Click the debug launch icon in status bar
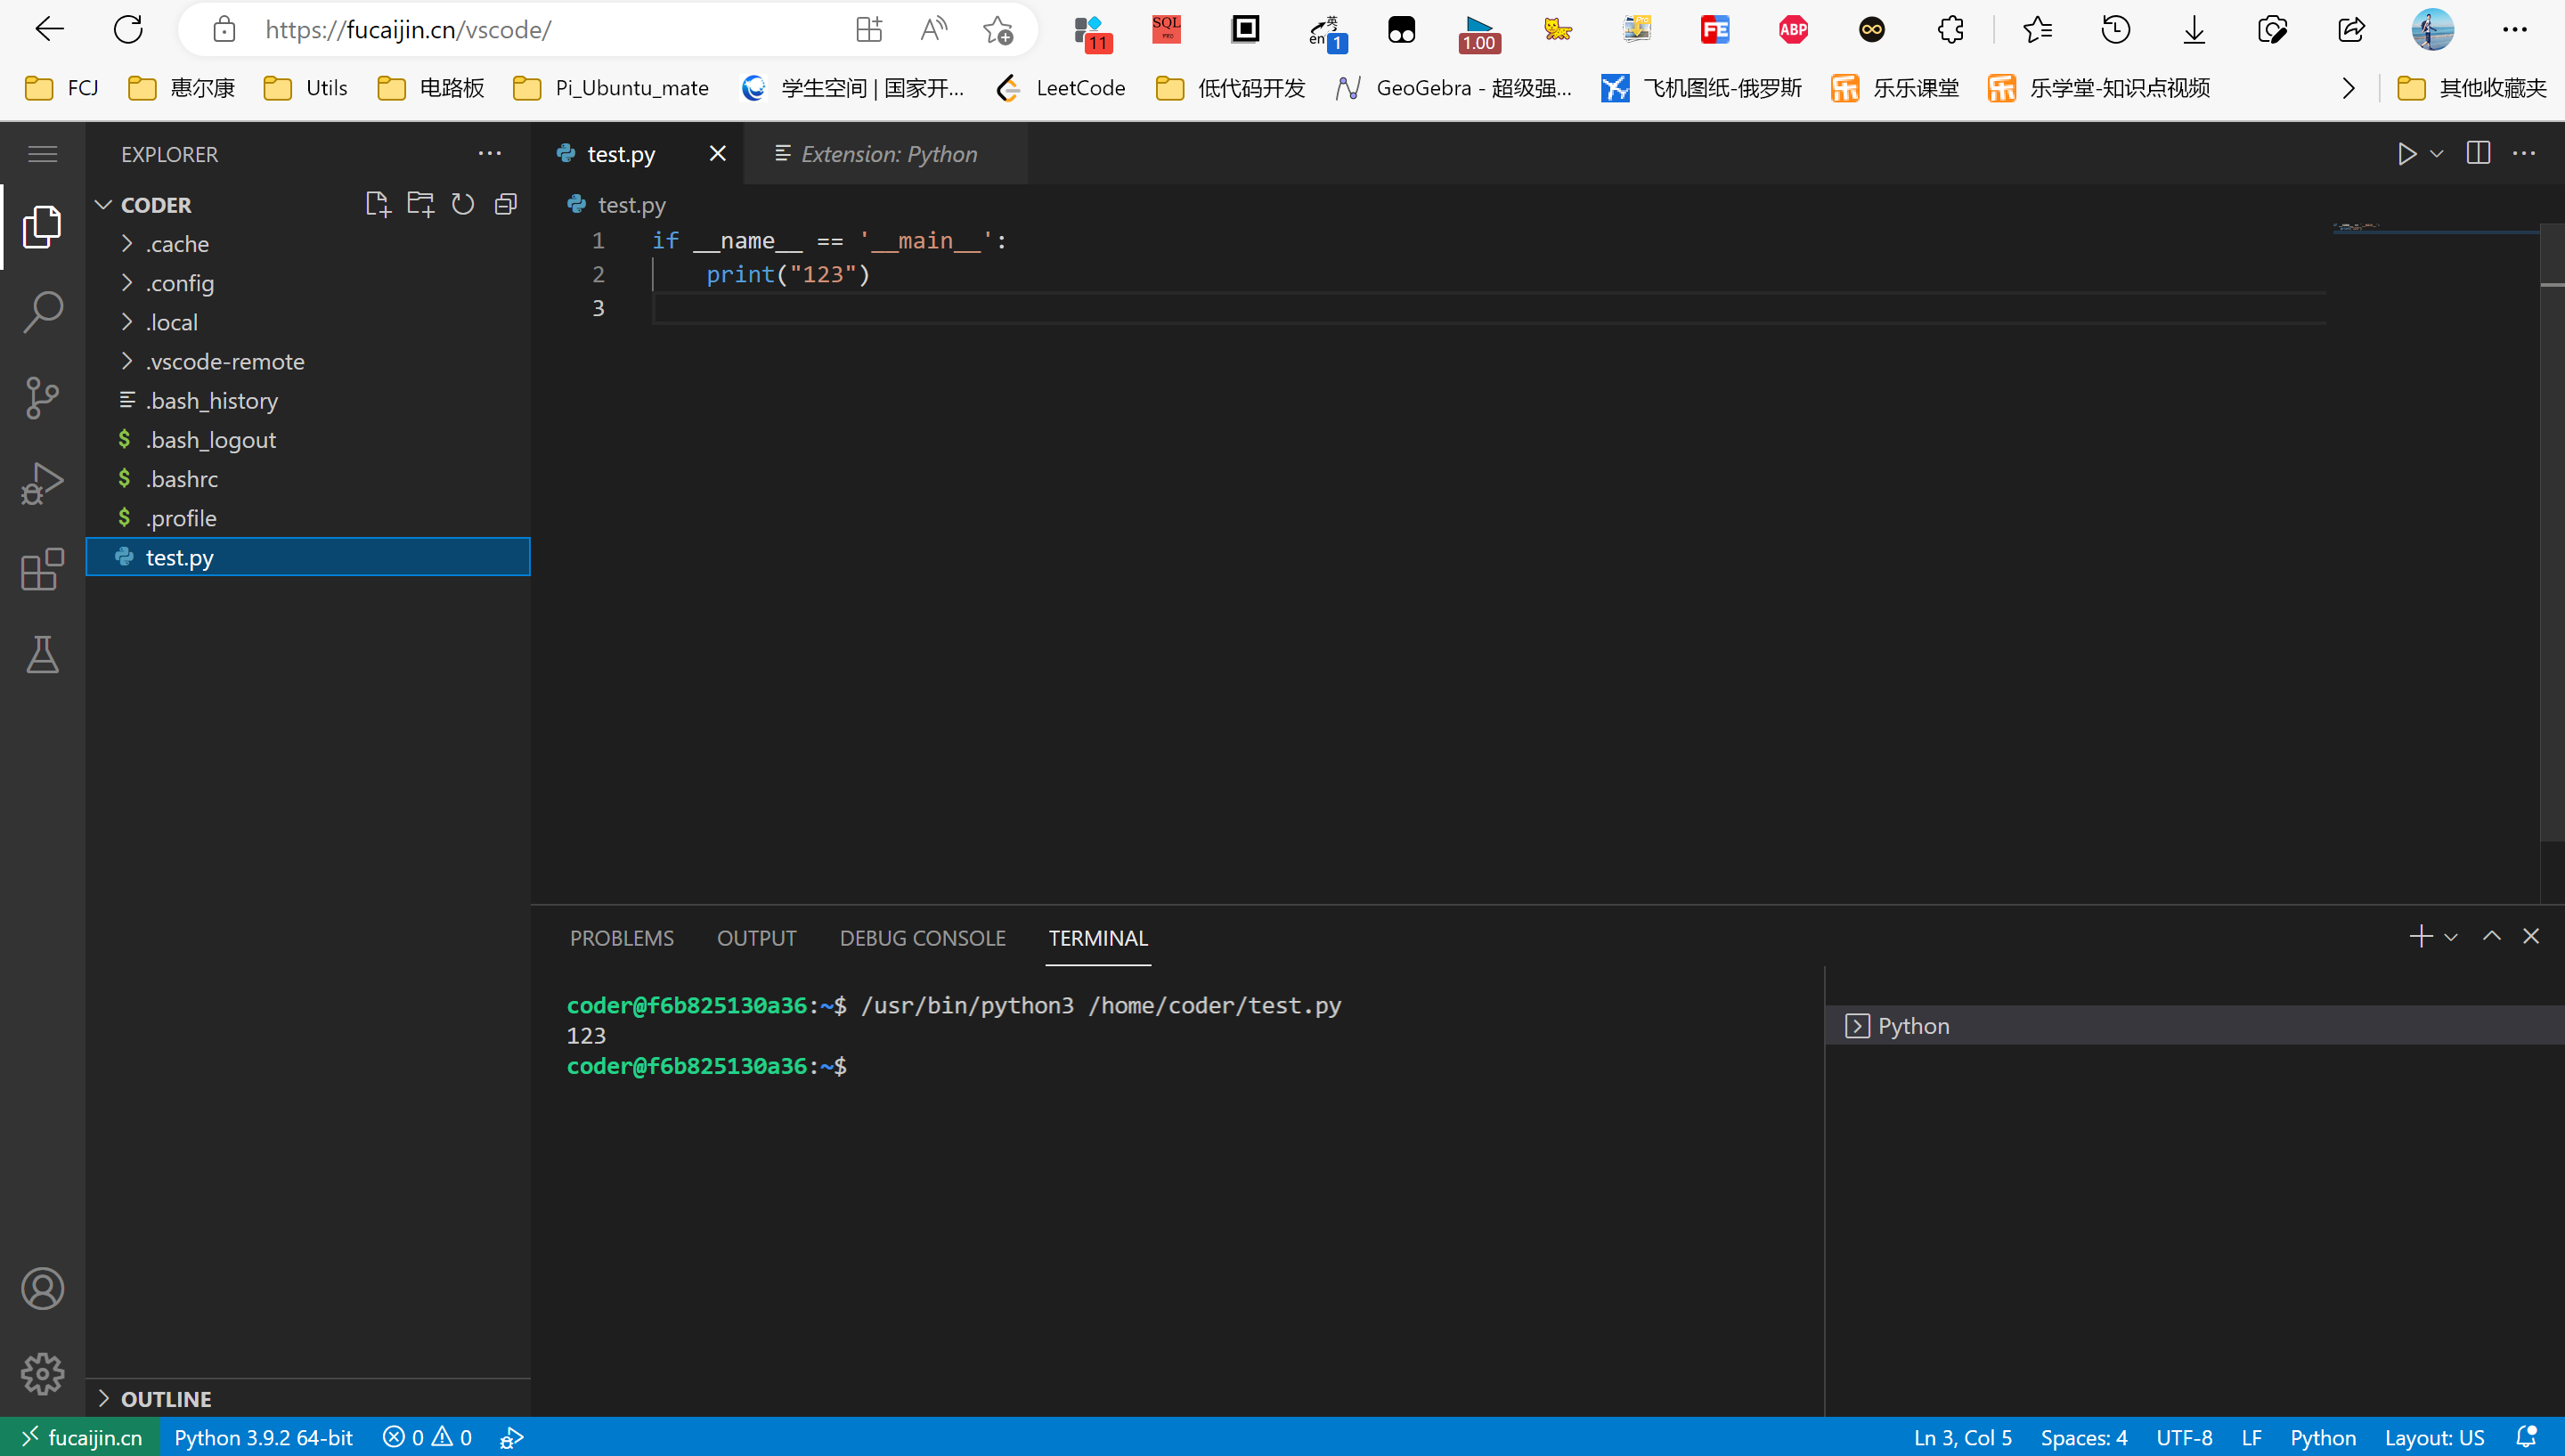2565x1456 pixels. pyautogui.click(x=511, y=1438)
